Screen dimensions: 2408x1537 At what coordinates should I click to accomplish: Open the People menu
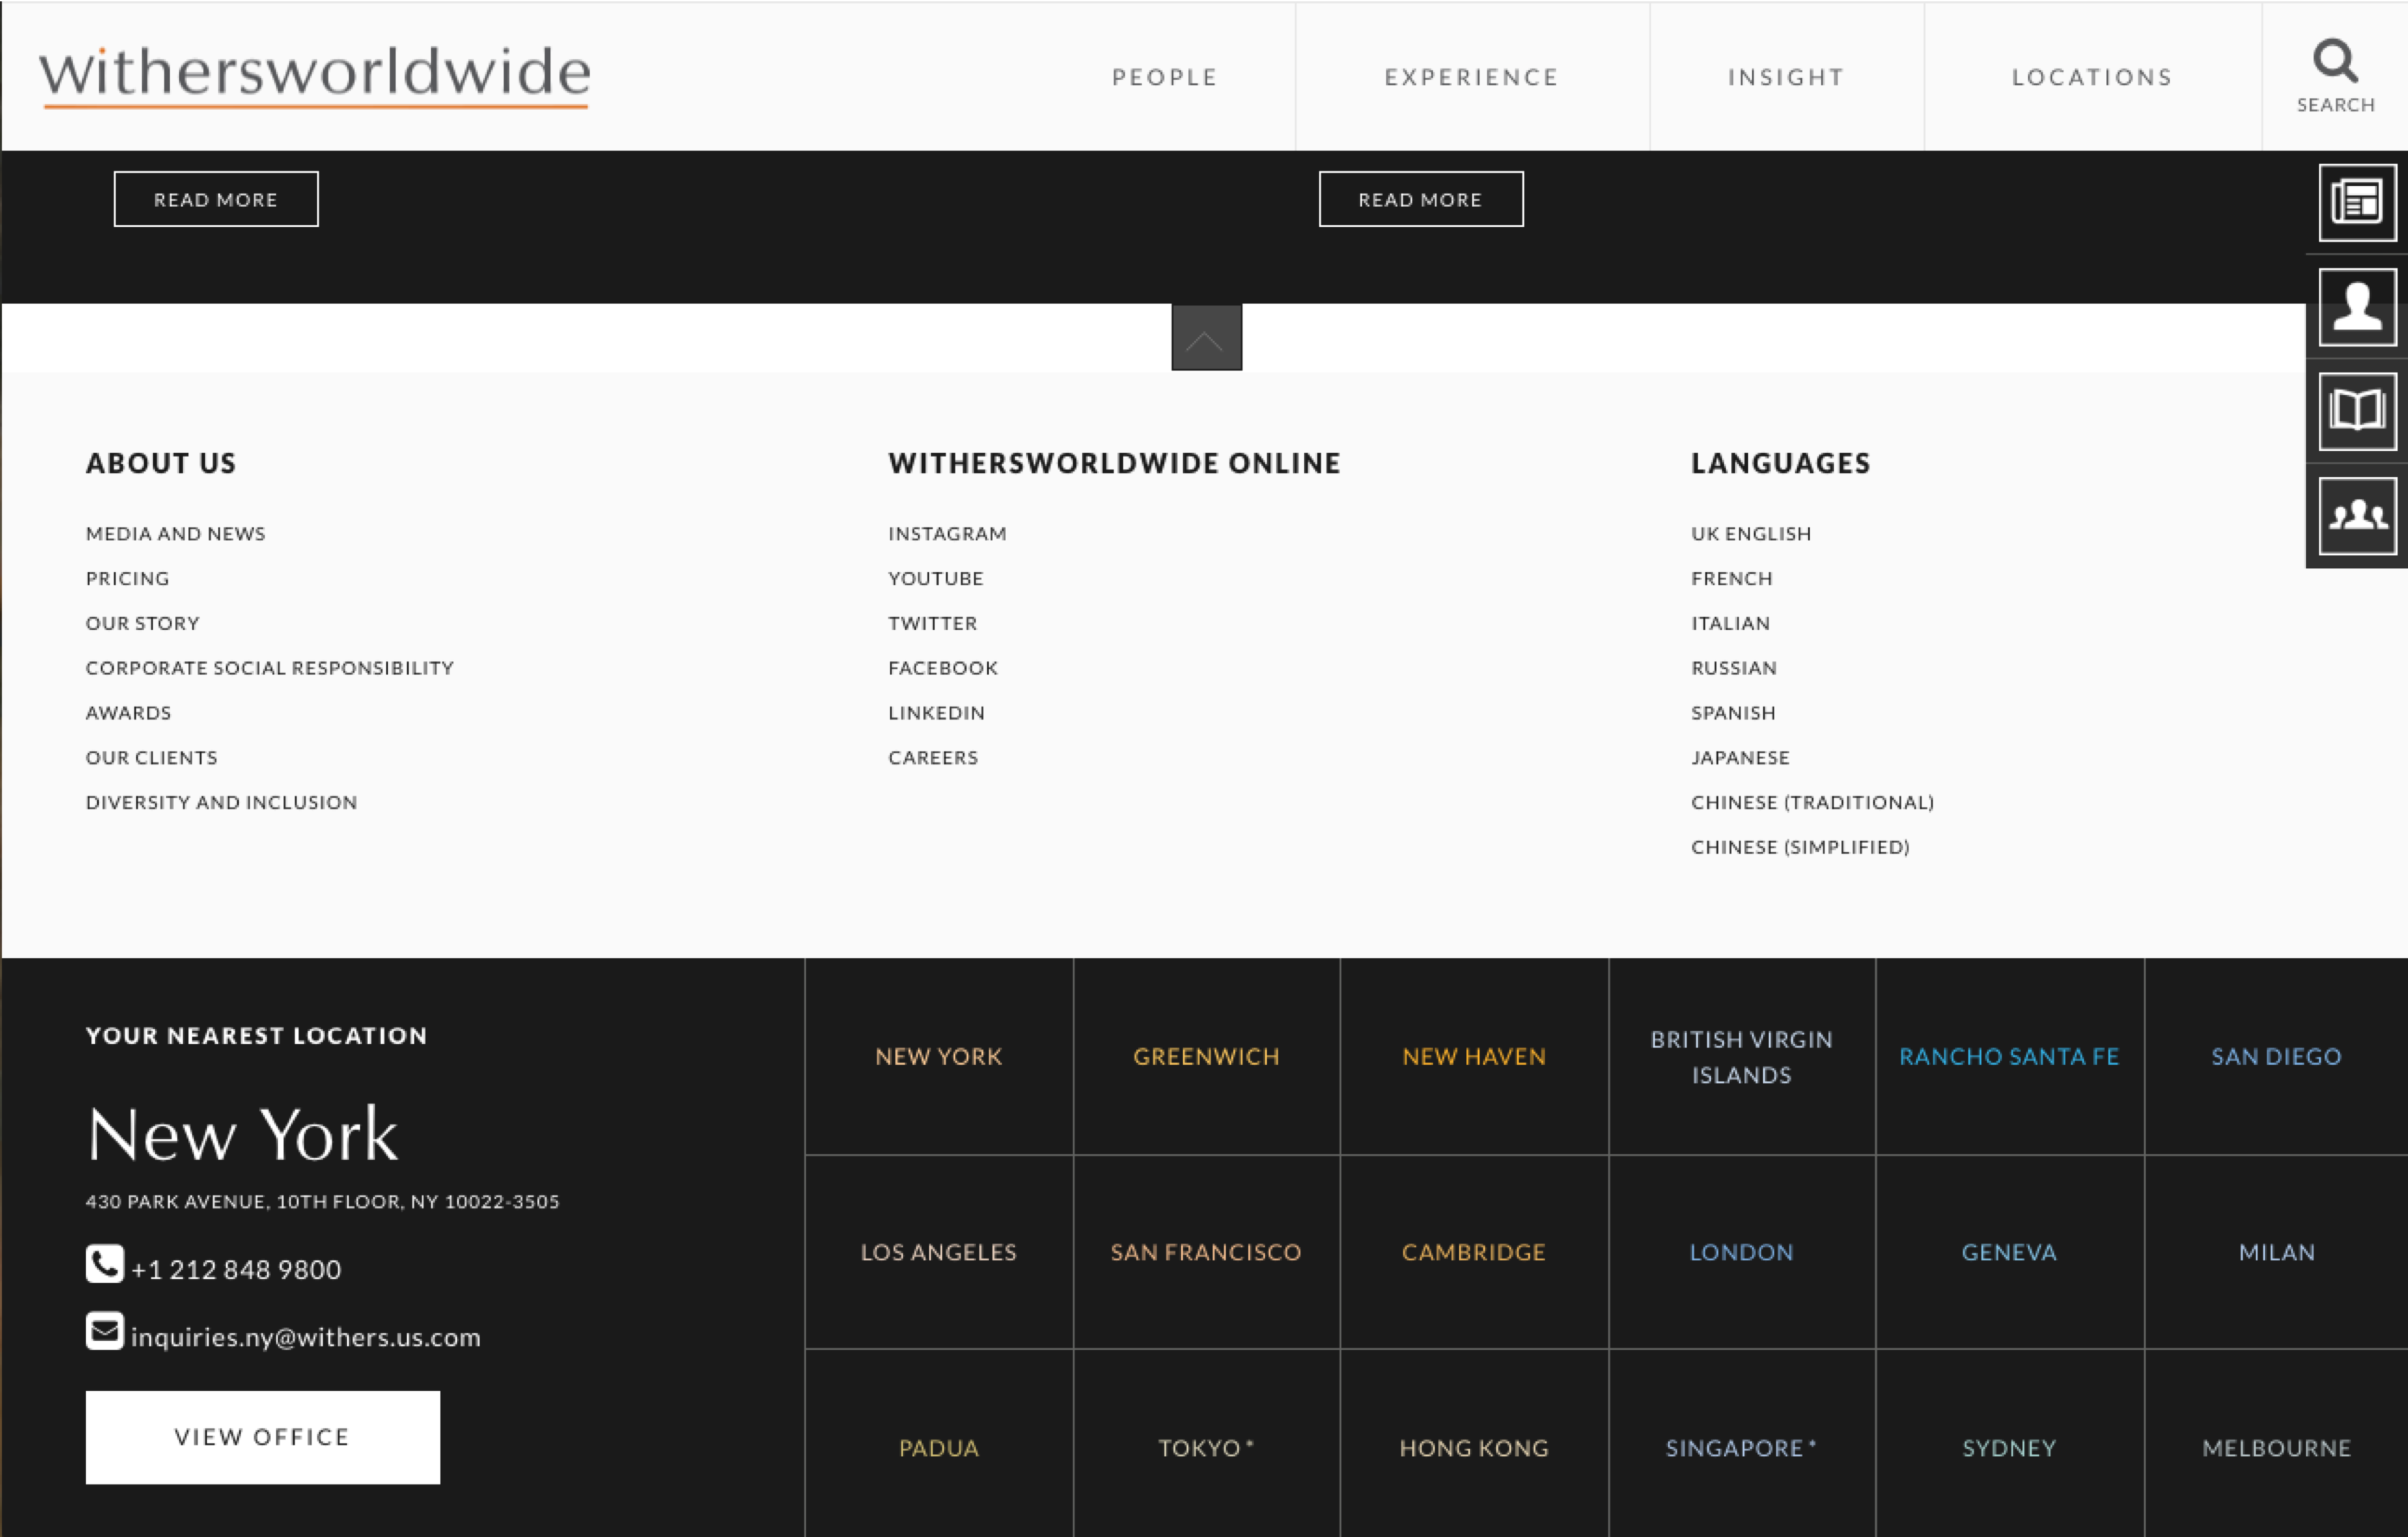(x=1165, y=77)
